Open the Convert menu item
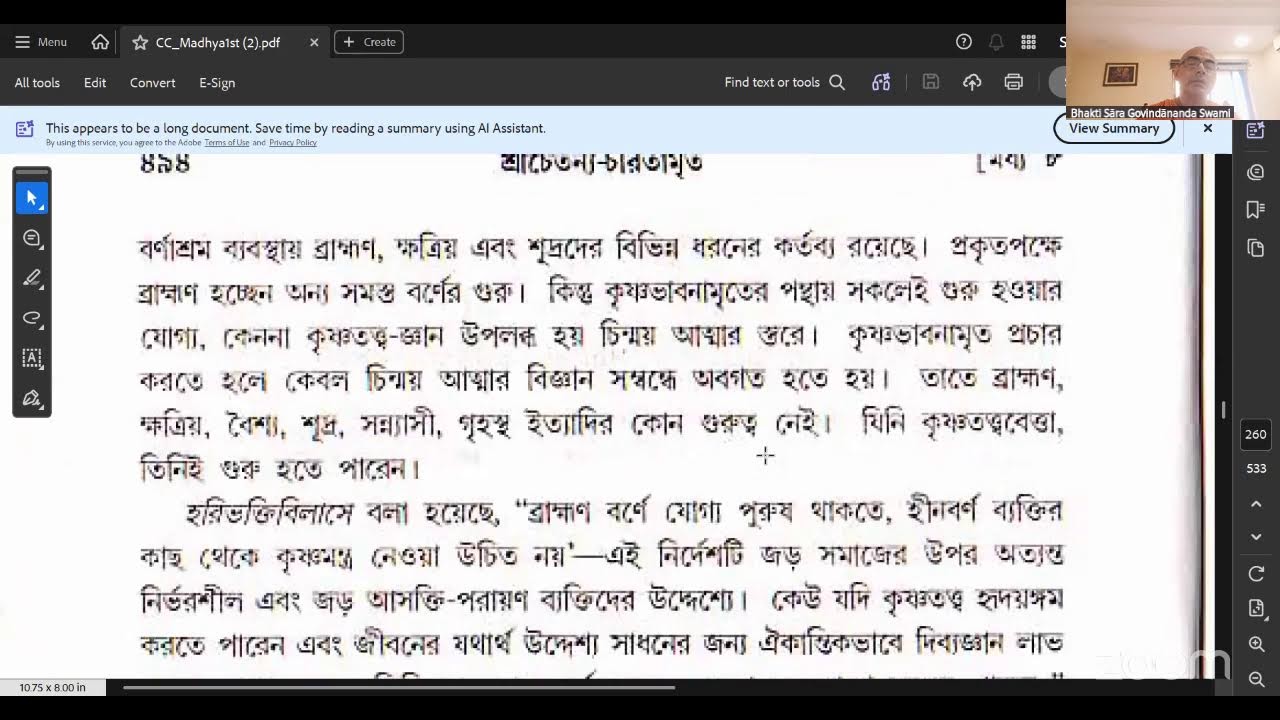This screenshot has width=1280, height=720. pyautogui.click(x=153, y=83)
